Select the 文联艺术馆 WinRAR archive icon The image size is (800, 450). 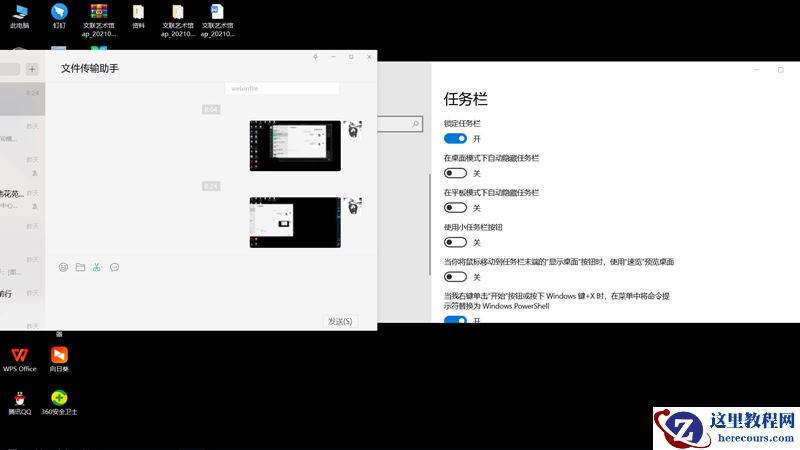click(x=99, y=20)
